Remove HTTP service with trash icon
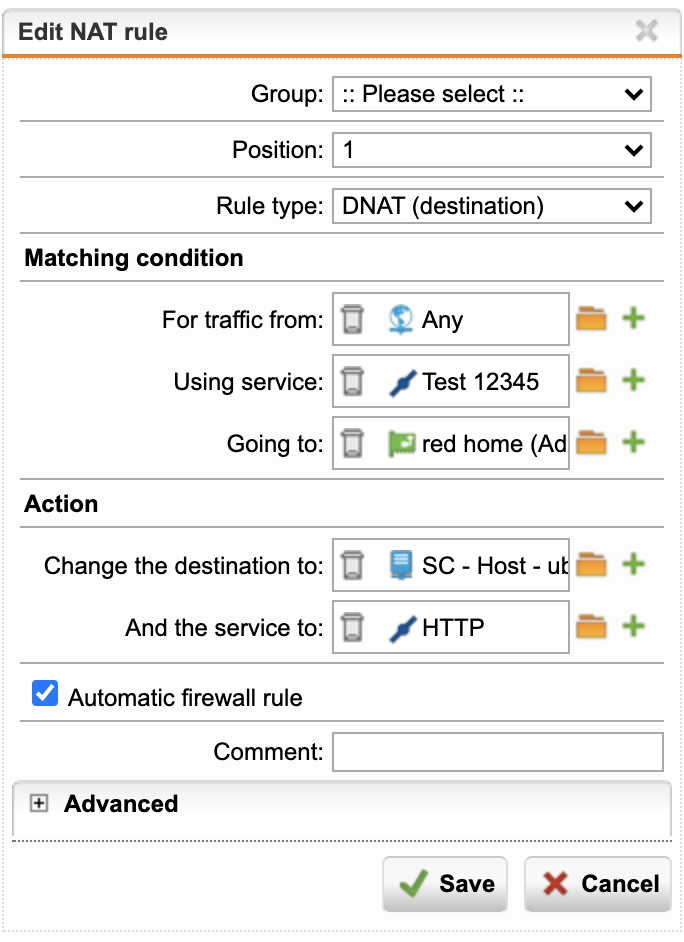The width and height of the screenshot is (684, 942). 353,627
